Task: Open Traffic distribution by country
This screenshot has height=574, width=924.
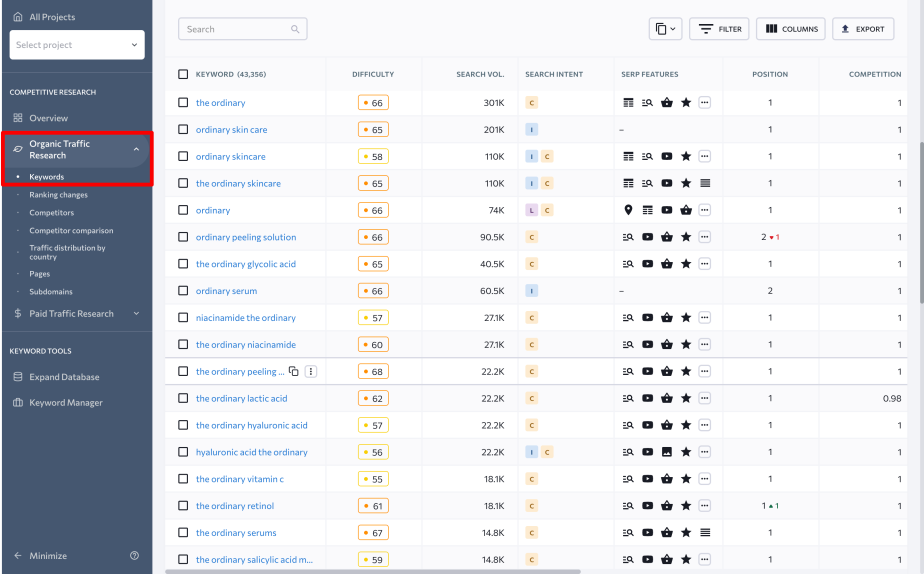Action: pos(67,252)
